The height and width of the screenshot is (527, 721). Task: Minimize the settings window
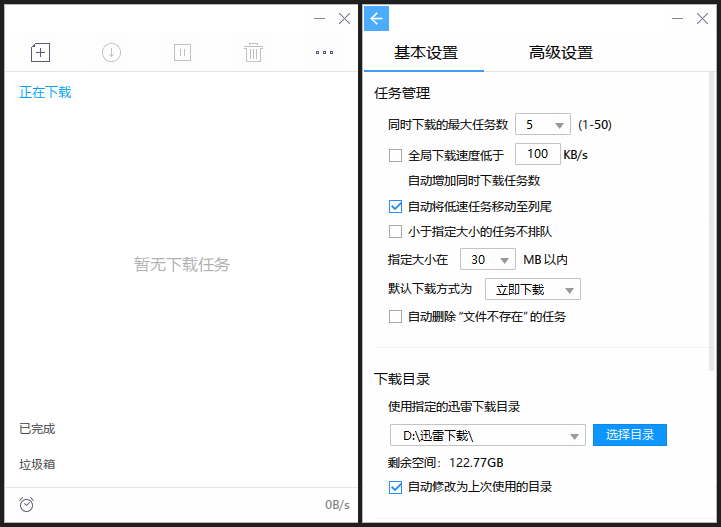point(677,19)
